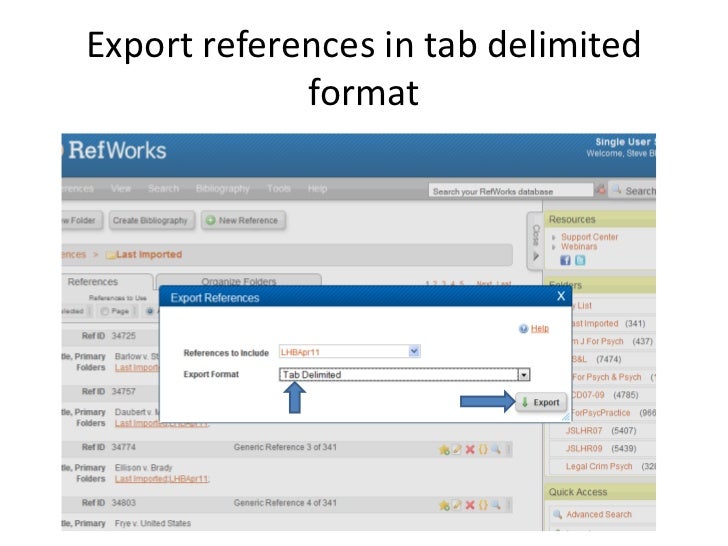This screenshot has width=728, height=546.
Task: Click the Search button next to the search box
Action: [632, 190]
